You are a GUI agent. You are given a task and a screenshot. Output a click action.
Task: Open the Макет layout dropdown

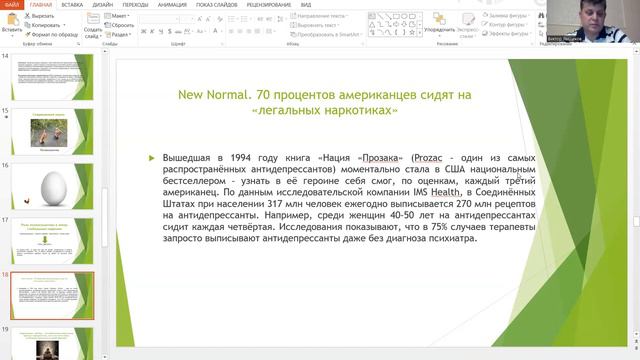117,16
